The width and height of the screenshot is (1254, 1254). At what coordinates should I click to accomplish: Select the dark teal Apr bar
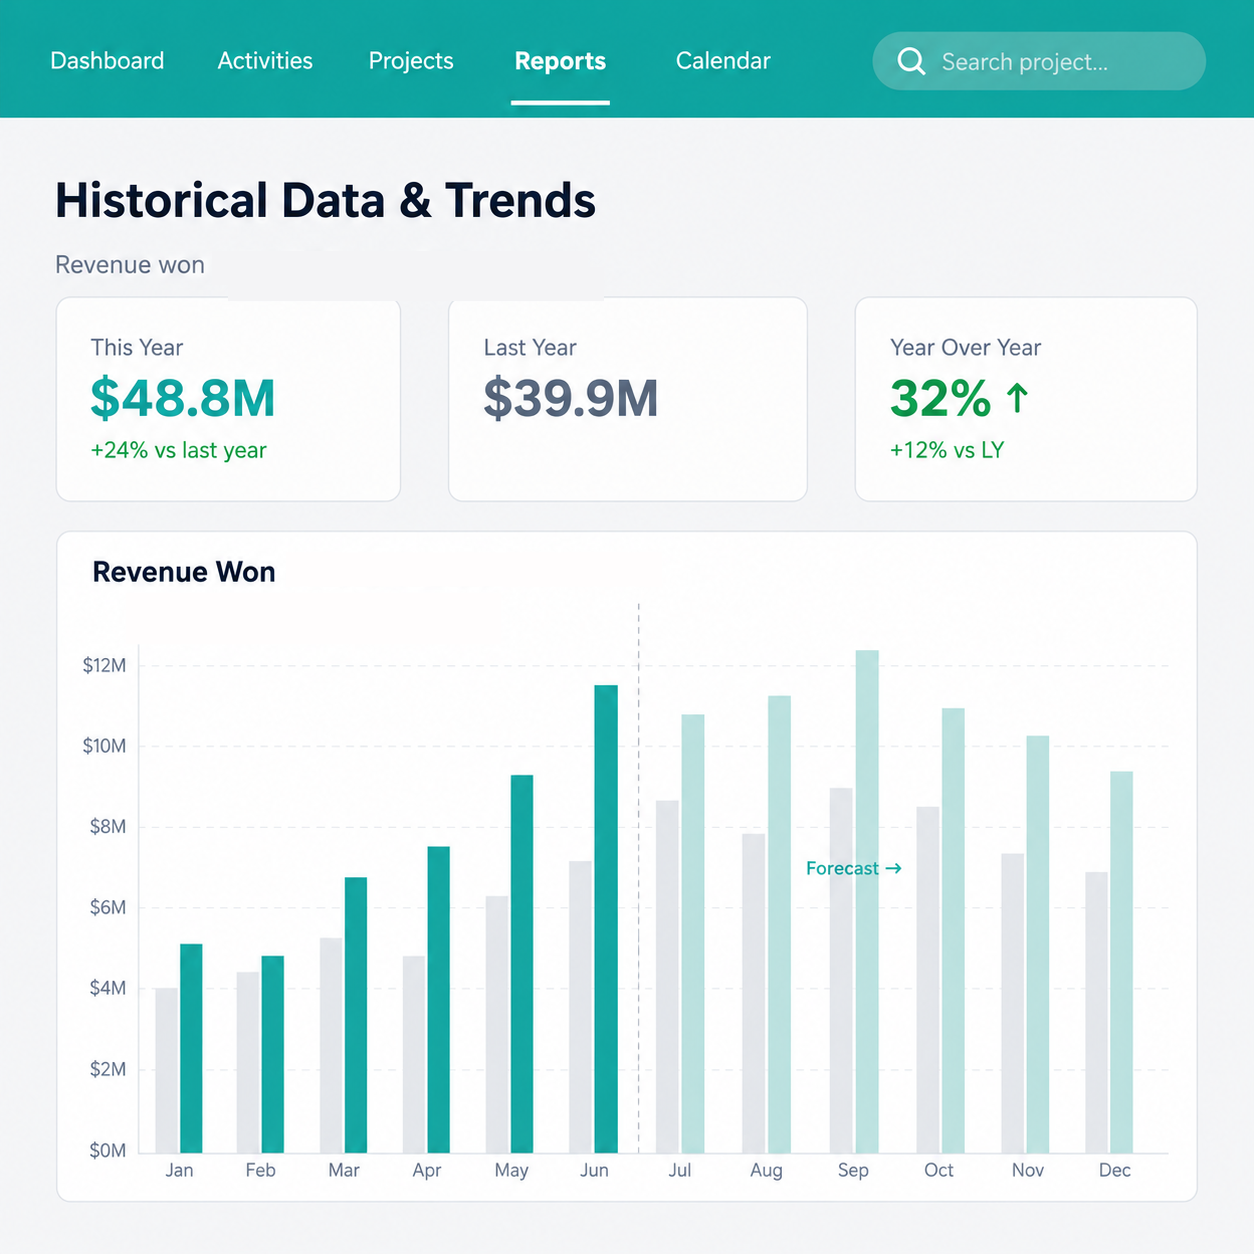pyautogui.click(x=439, y=1000)
